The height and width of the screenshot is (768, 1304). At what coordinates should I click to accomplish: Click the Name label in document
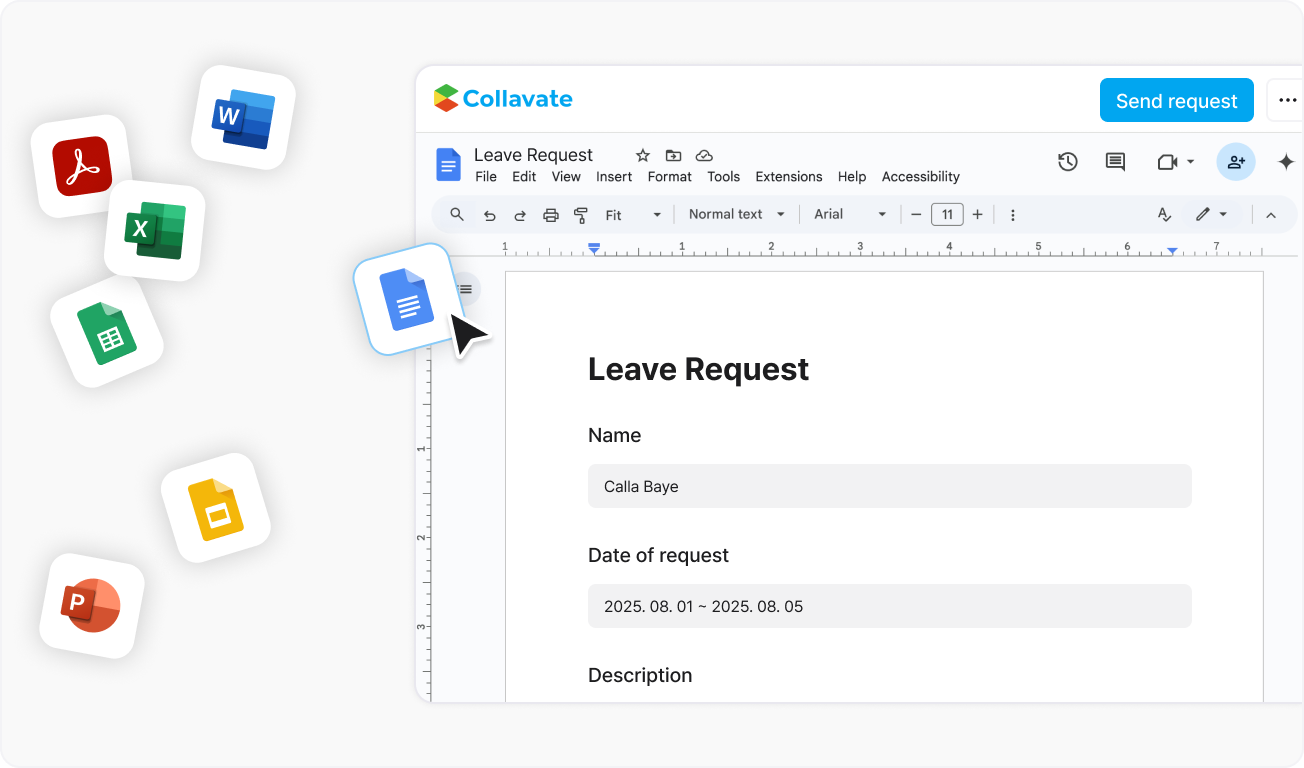[x=614, y=435]
